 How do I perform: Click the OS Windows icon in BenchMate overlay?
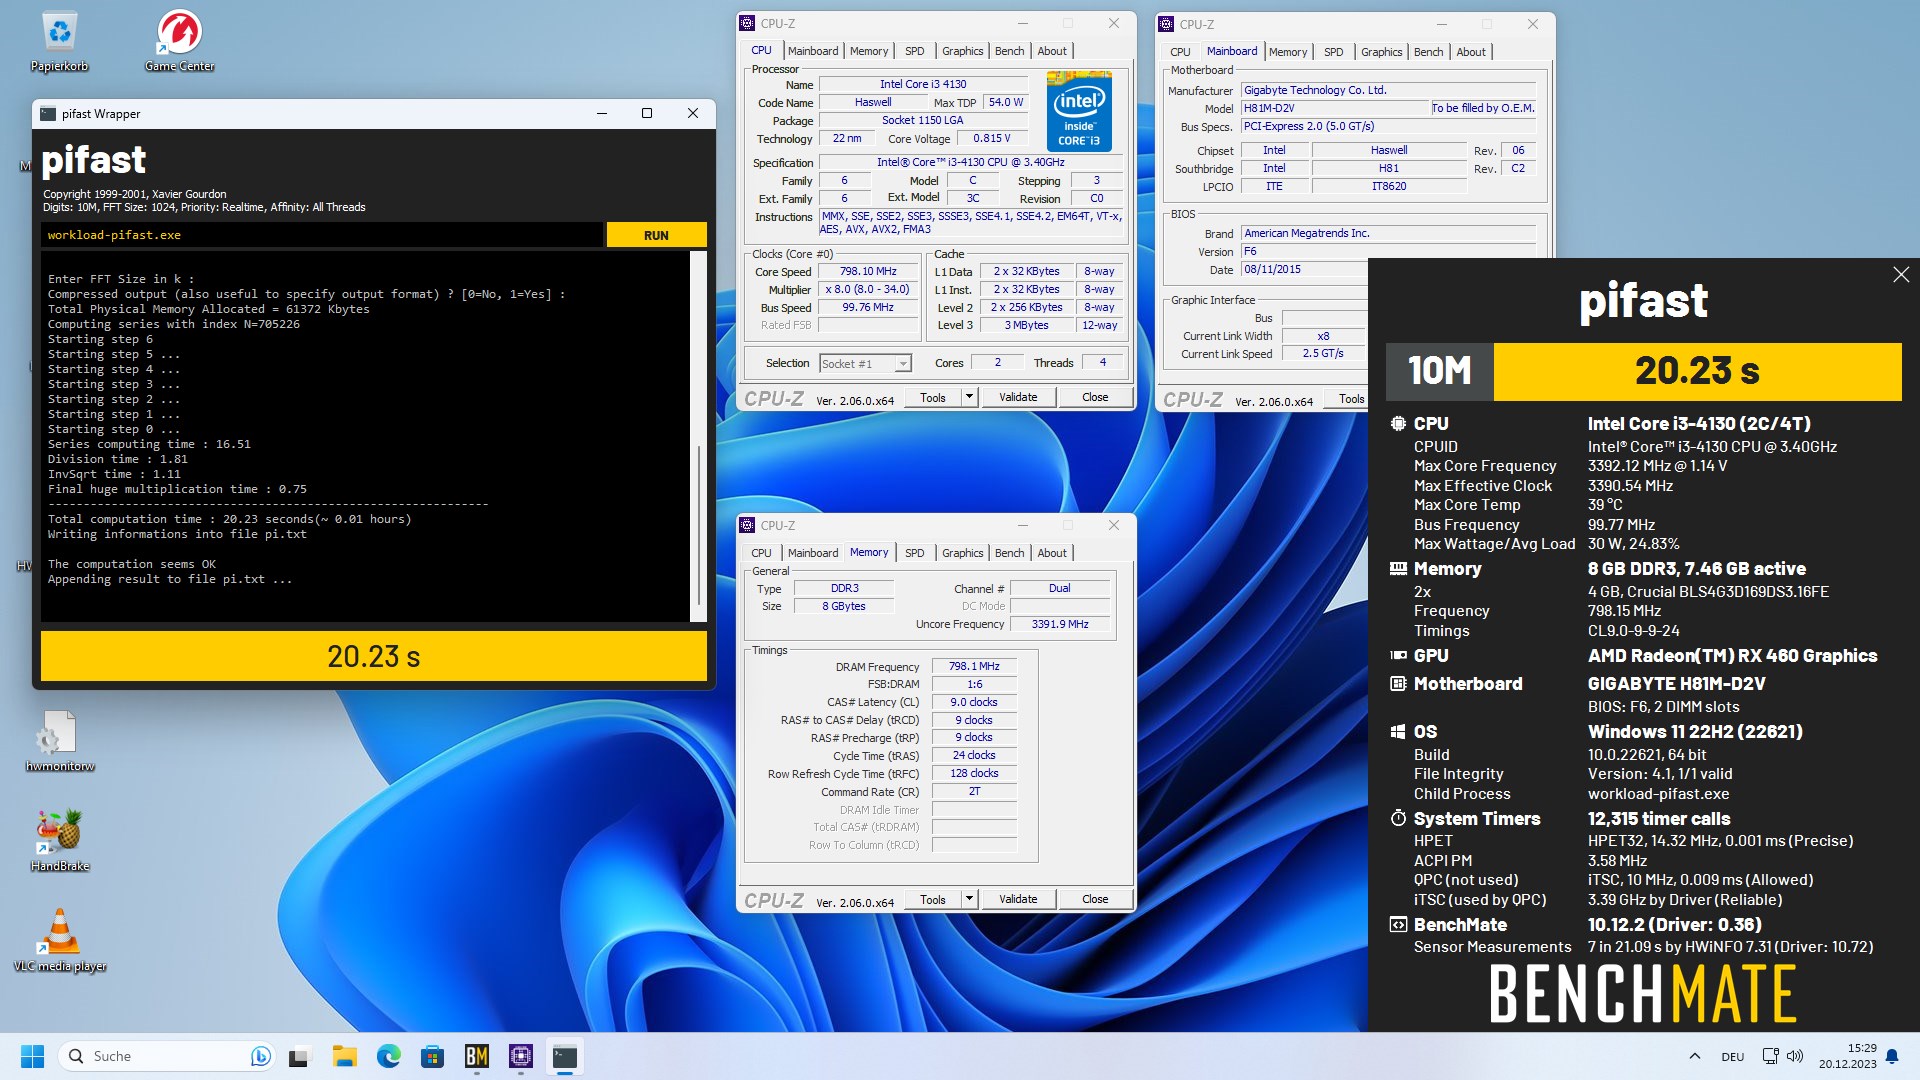[1398, 732]
